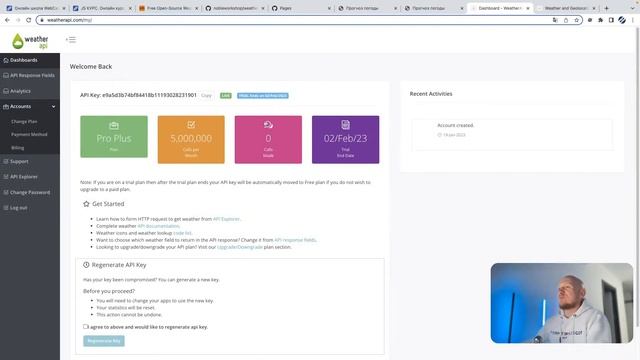Click the green LIVE badge
Viewport: 640px width, 360px height.
pyautogui.click(x=226, y=96)
